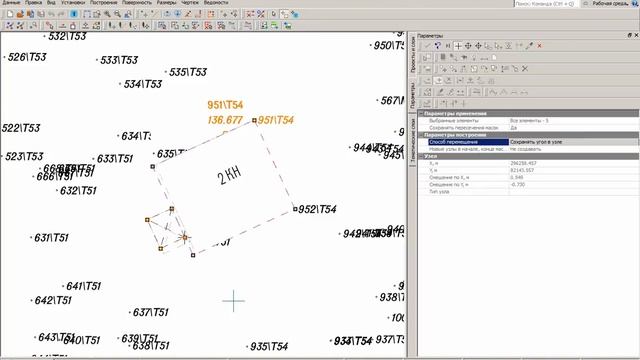Edit the Y, м coordinate field

coord(573,170)
